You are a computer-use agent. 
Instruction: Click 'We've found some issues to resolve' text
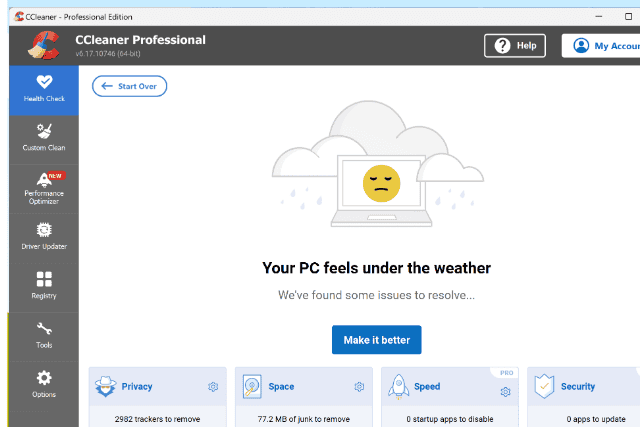point(376,295)
